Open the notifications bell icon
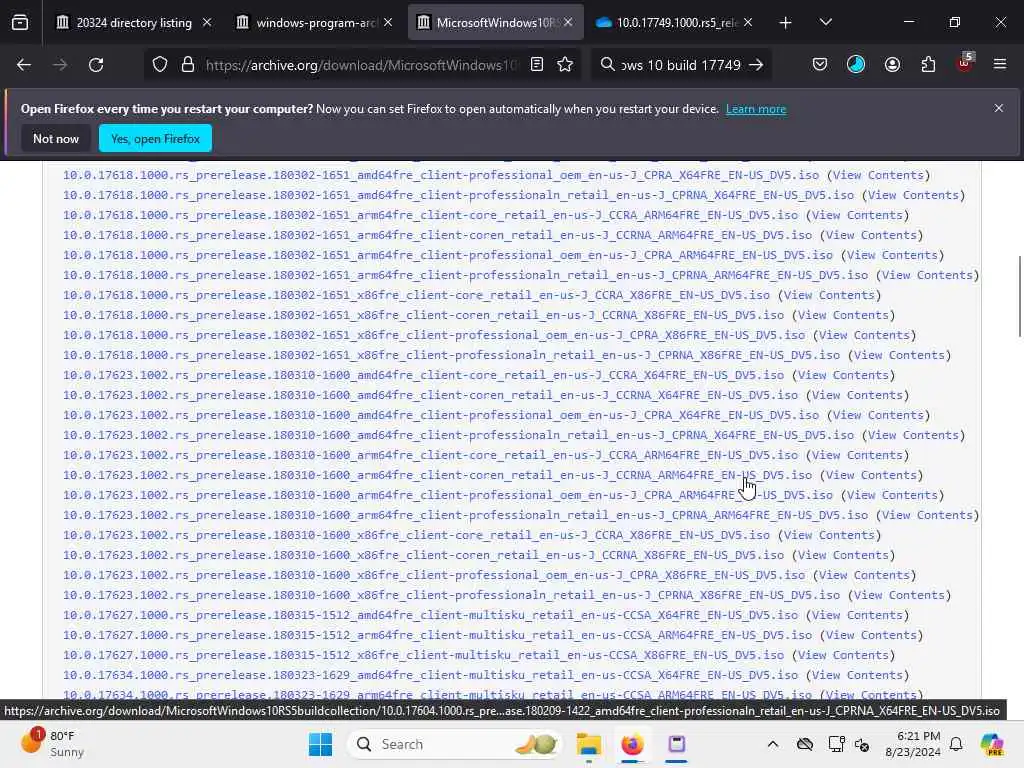 956,744
